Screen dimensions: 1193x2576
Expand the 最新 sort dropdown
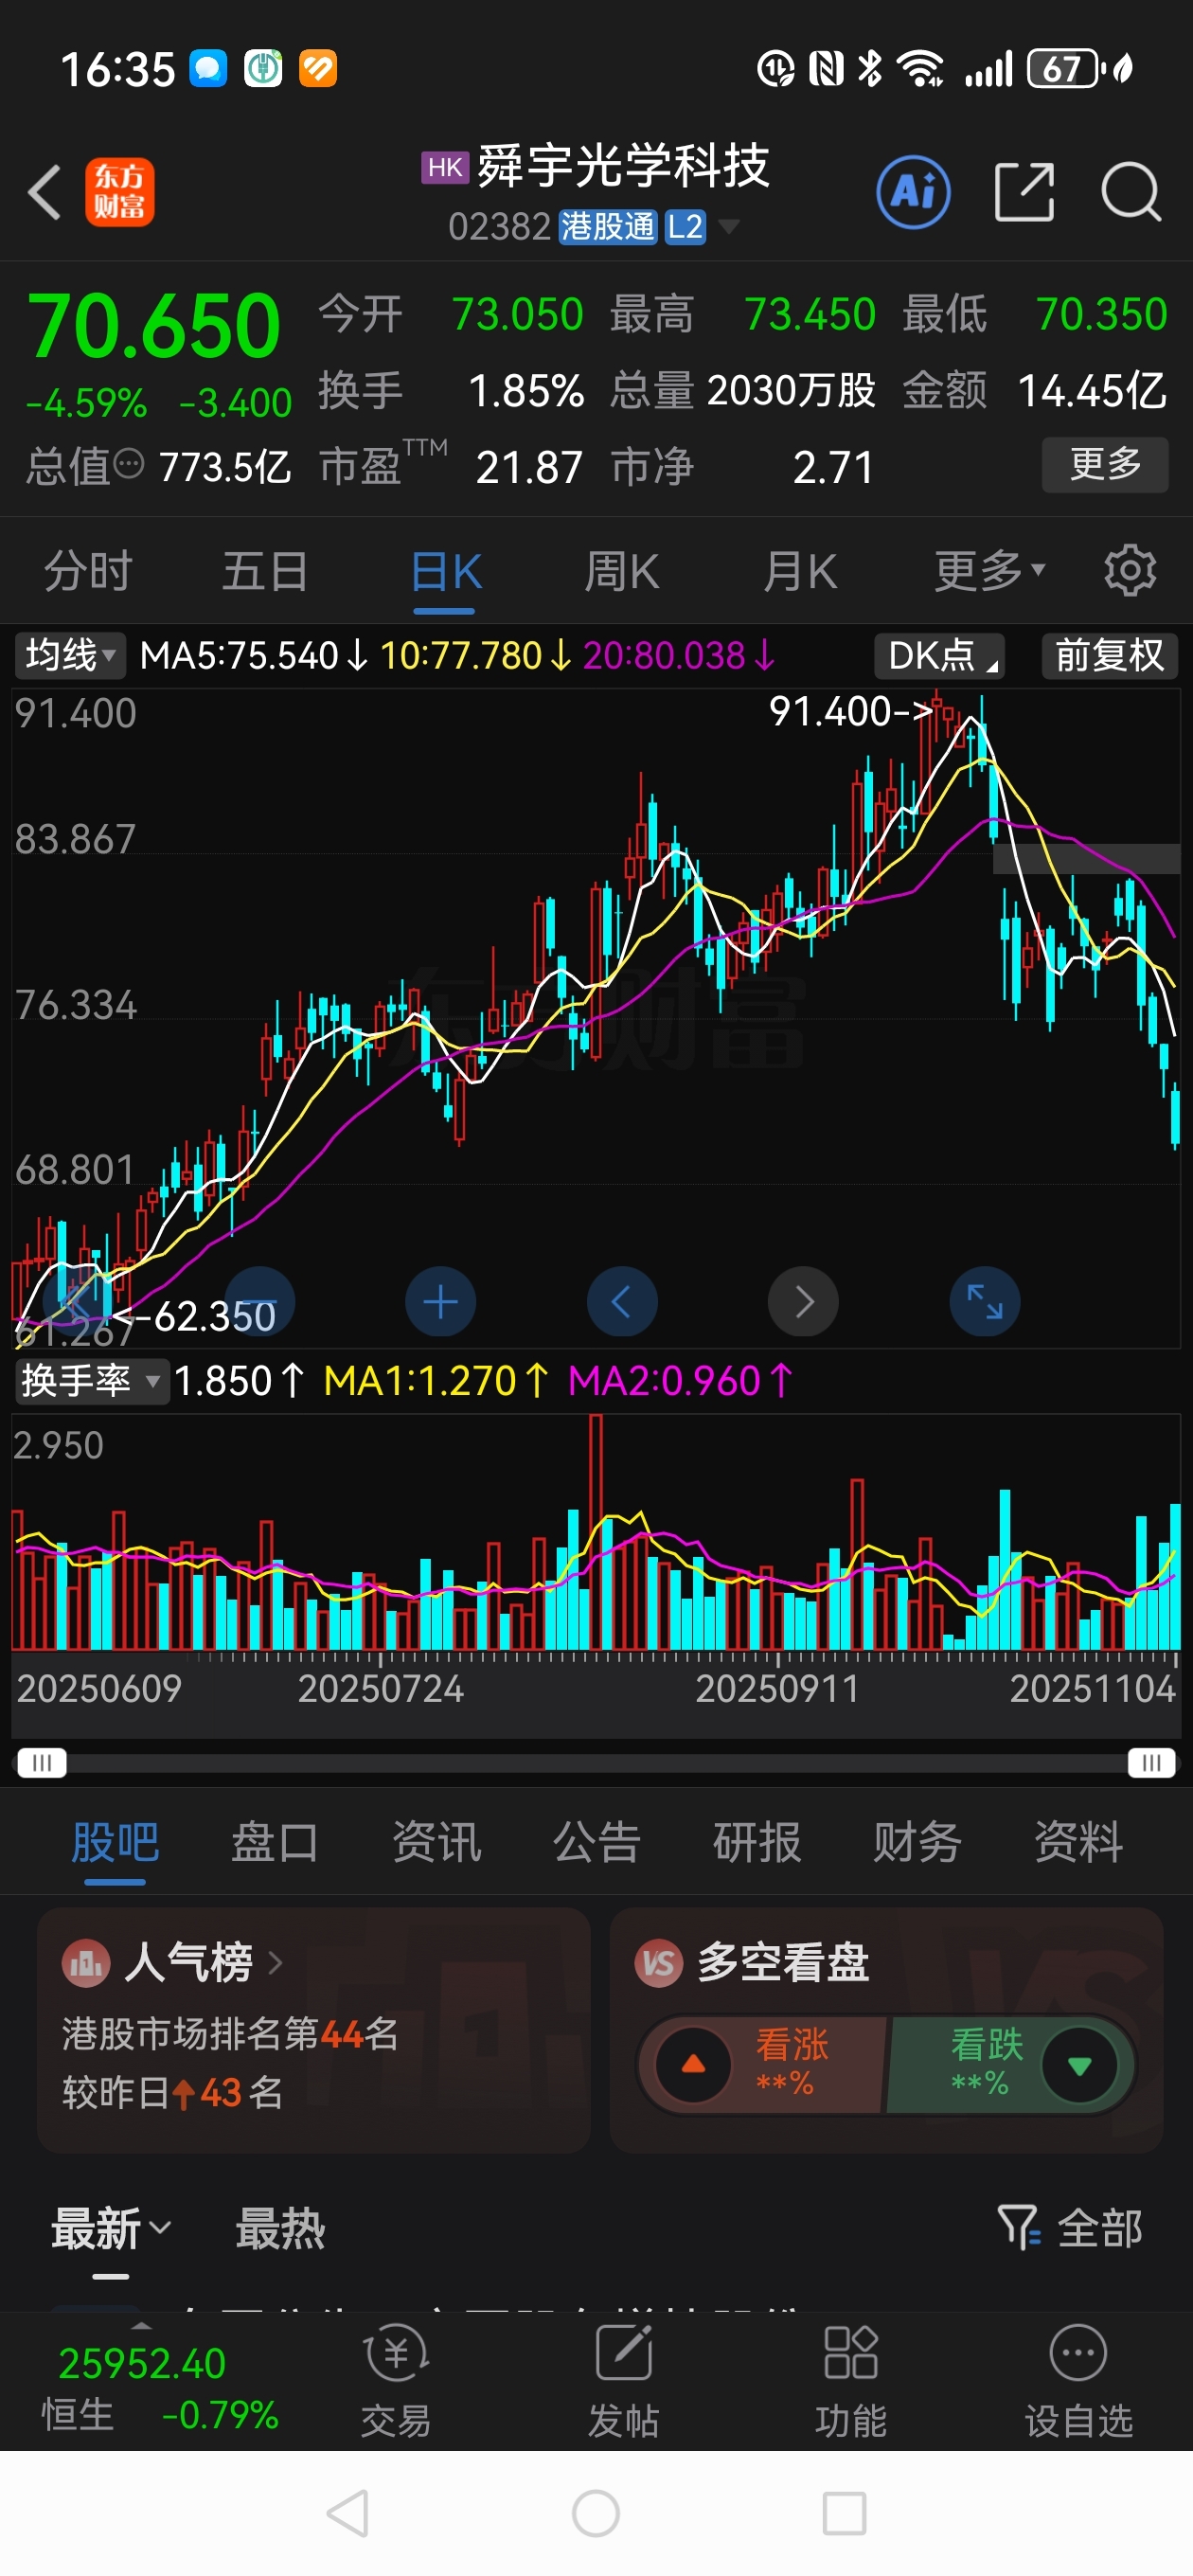point(111,2228)
